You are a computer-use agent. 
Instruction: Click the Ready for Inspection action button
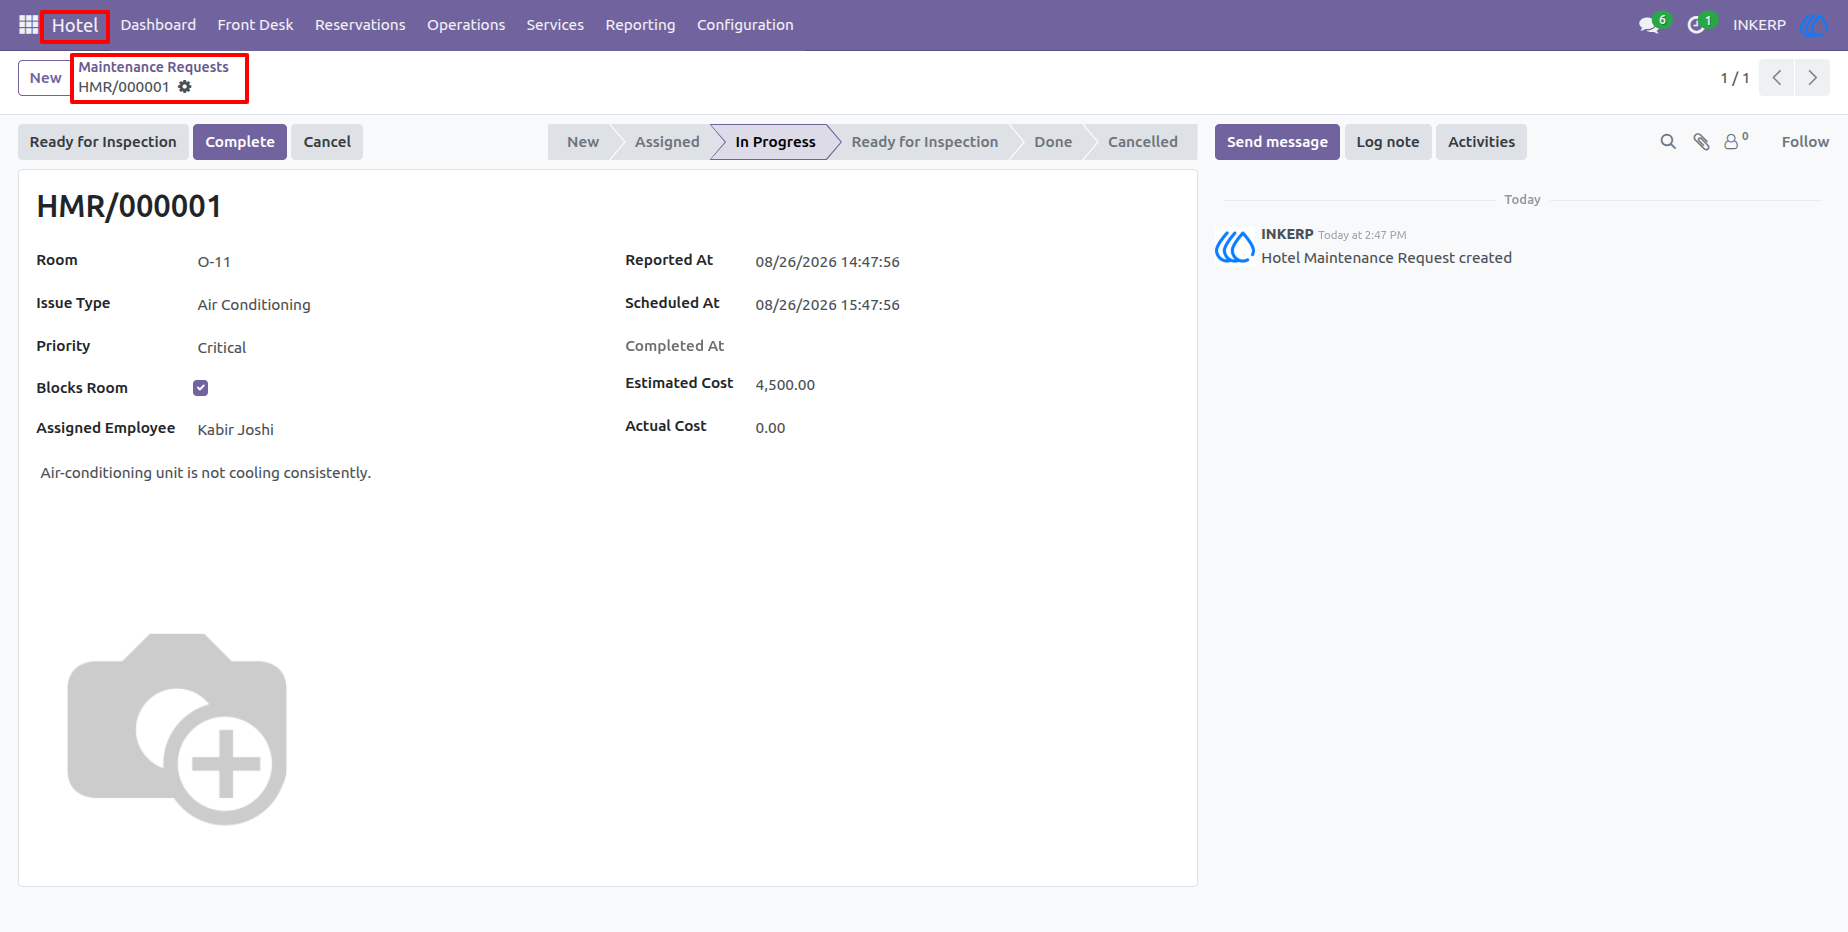coord(103,142)
